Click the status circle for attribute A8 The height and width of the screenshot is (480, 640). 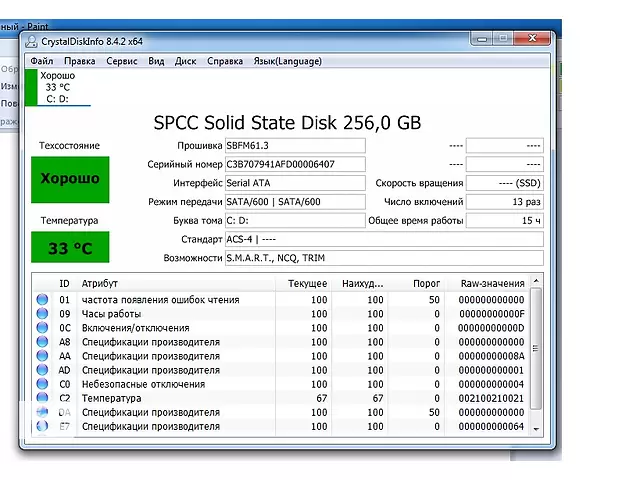tap(42, 342)
